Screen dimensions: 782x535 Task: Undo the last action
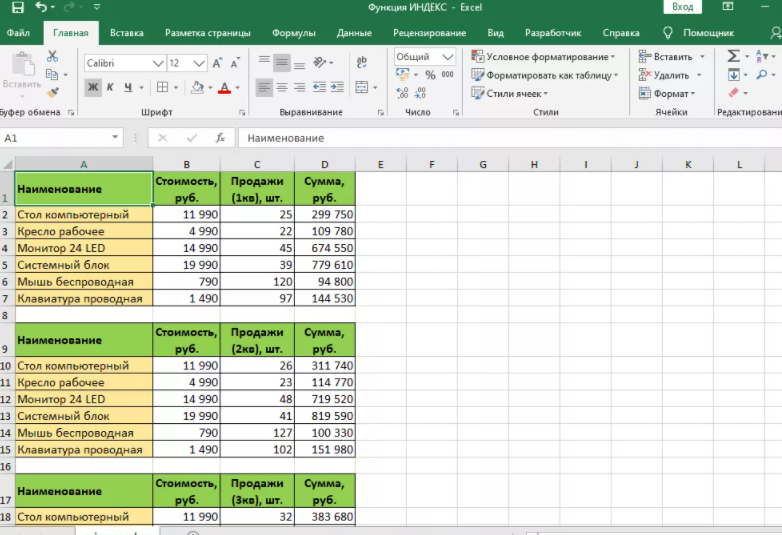41,7
